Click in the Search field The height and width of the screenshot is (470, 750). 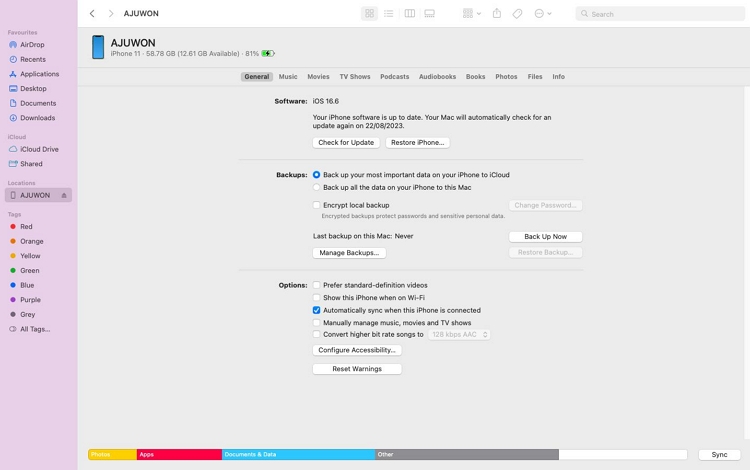pyautogui.click(x=660, y=14)
